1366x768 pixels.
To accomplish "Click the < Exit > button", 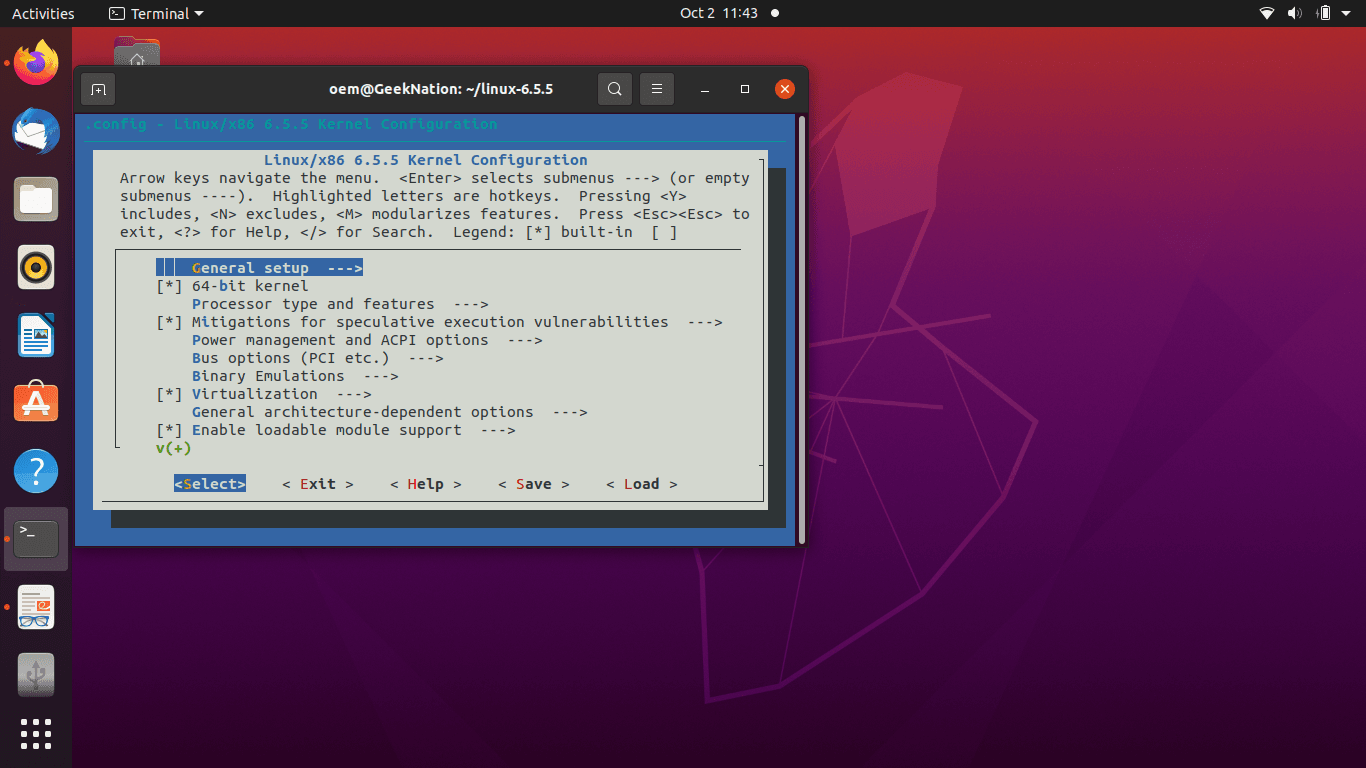I will coord(318,484).
